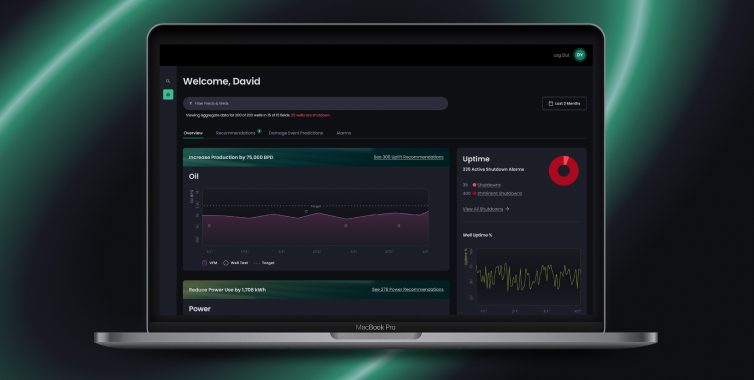Switch to the Damage Event Predictions tab
Screen dimensions: 754x380
296,133
